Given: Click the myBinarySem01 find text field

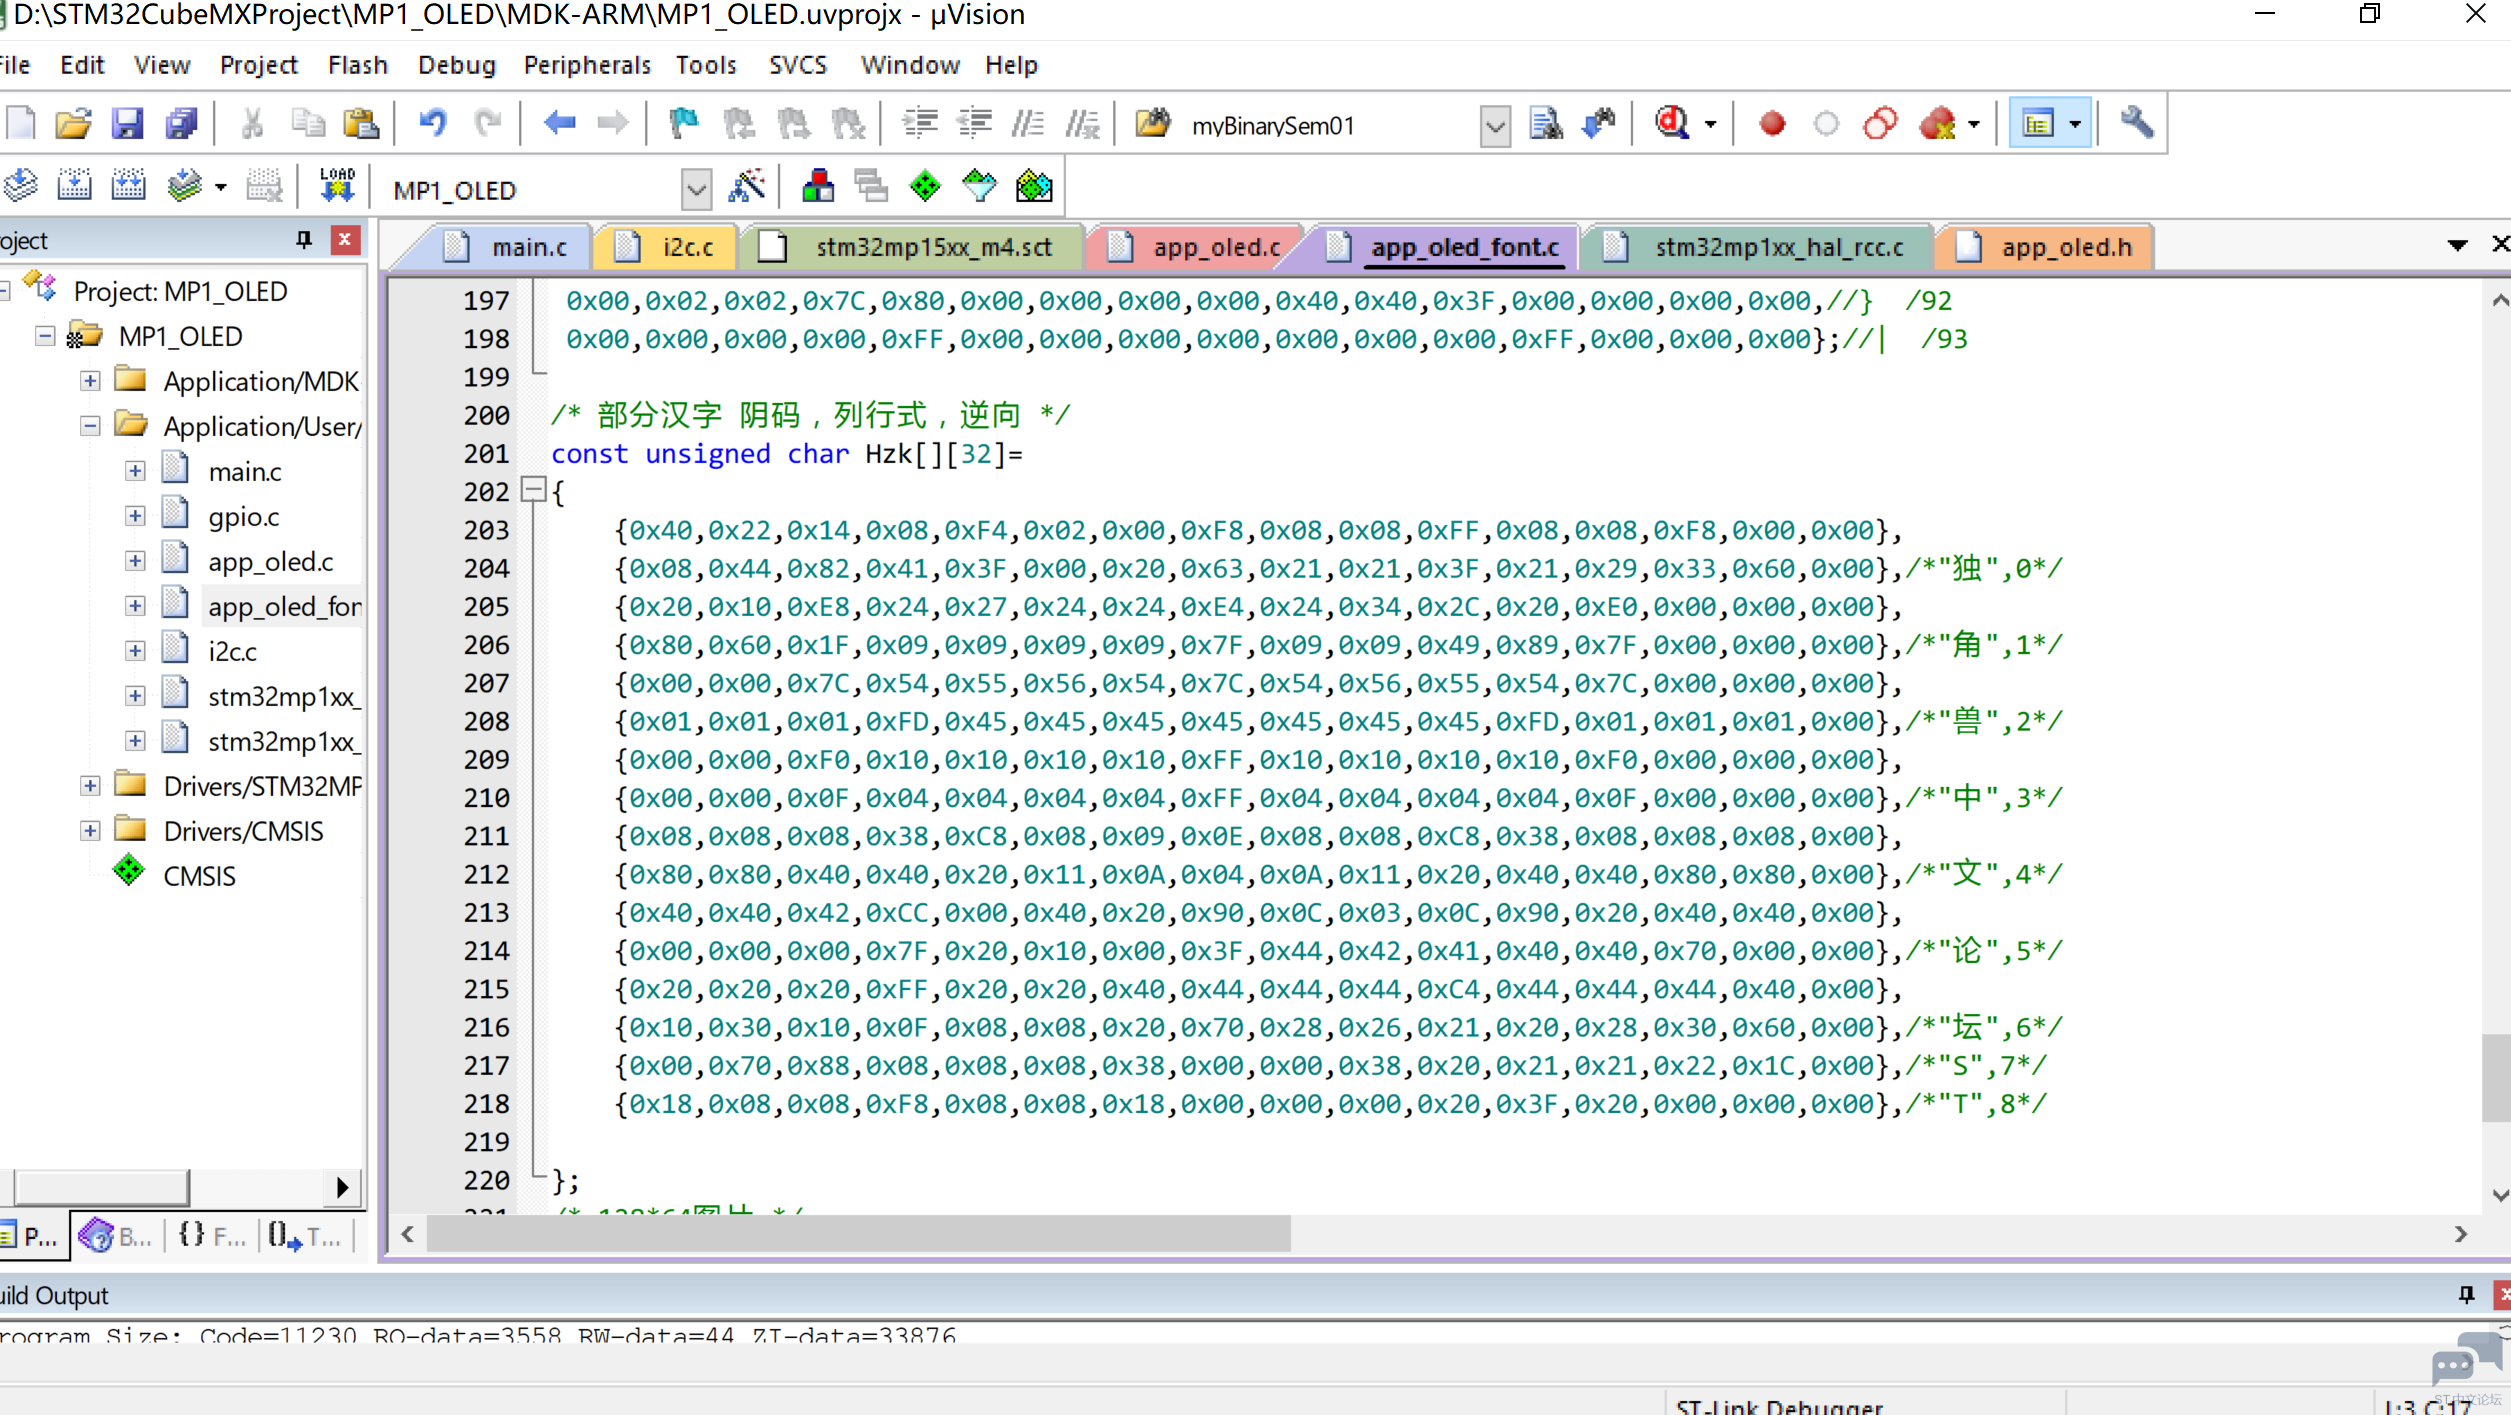Looking at the screenshot, I should pos(1330,126).
